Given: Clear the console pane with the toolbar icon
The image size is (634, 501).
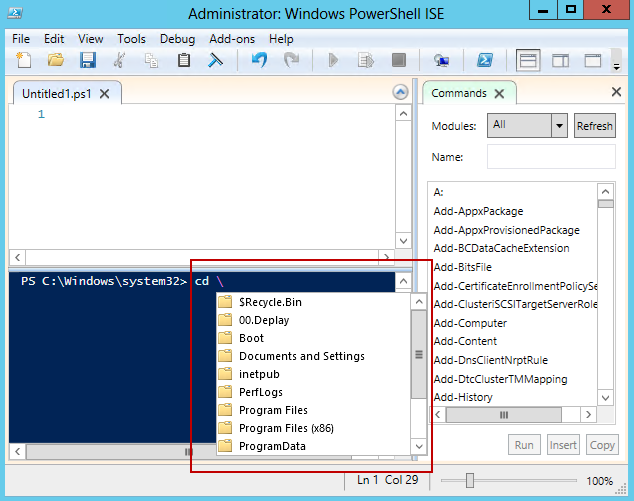Looking at the screenshot, I should tap(215, 61).
